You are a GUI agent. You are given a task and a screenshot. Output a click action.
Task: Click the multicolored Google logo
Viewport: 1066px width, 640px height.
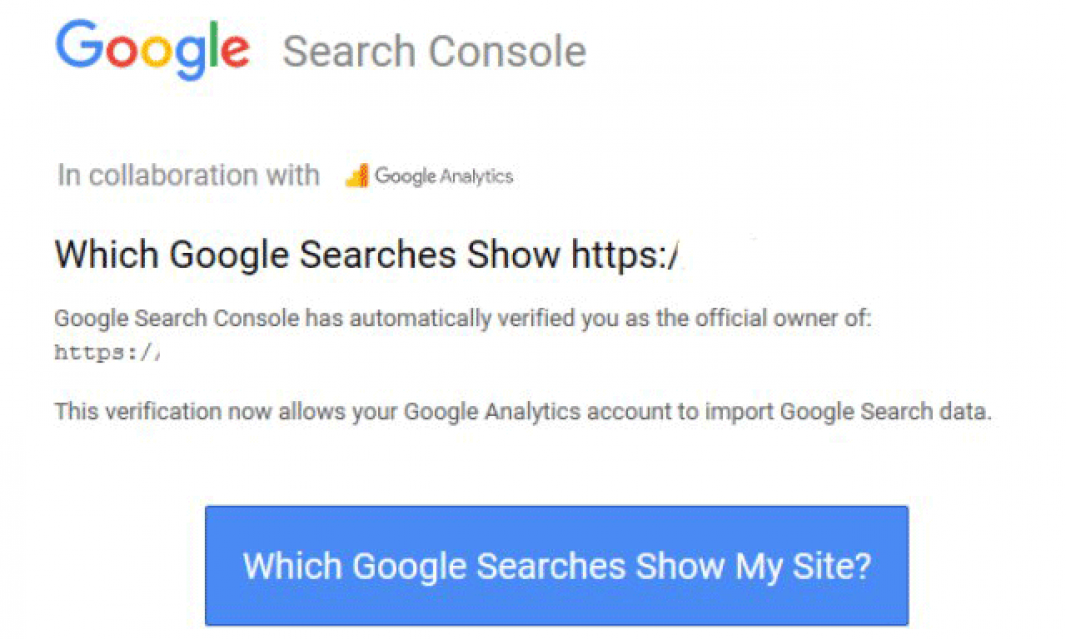tap(152, 50)
